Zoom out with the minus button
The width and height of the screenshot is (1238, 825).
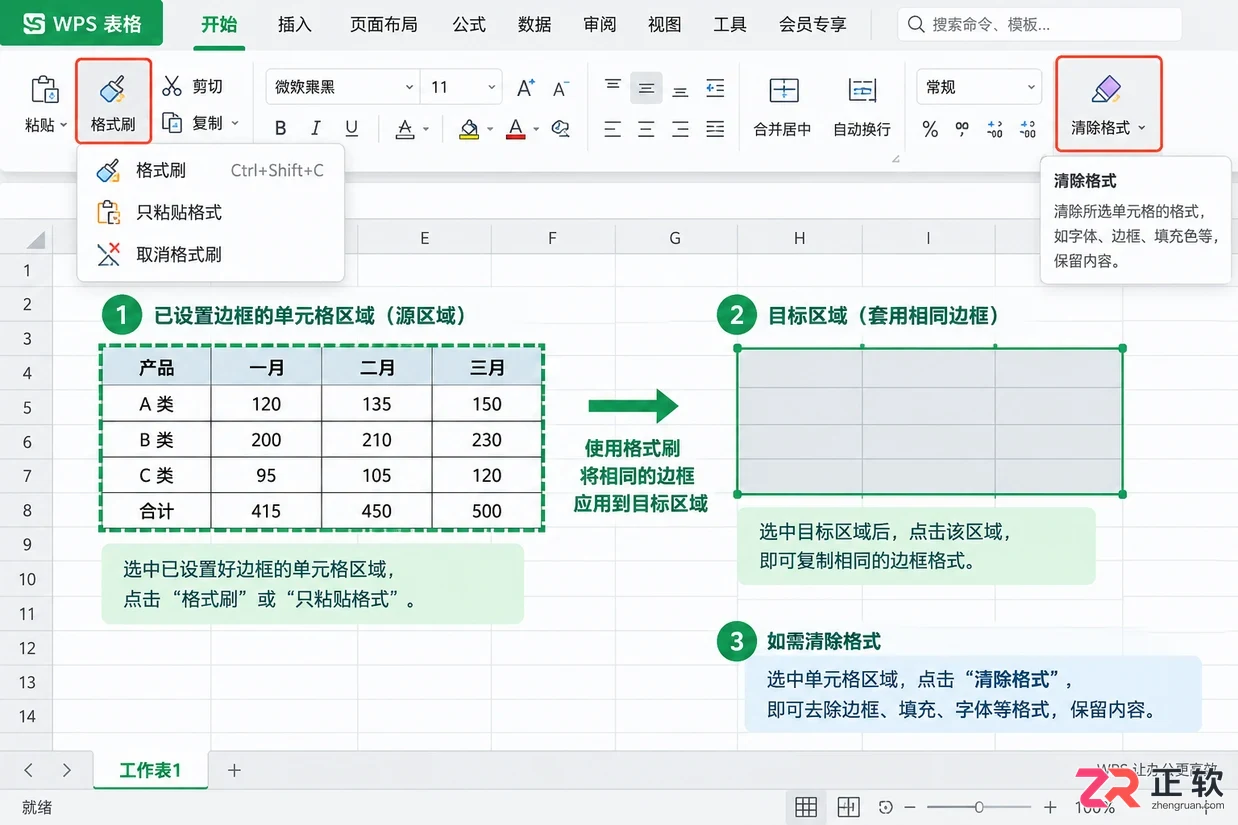pyautogui.click(x=910, y=807)
